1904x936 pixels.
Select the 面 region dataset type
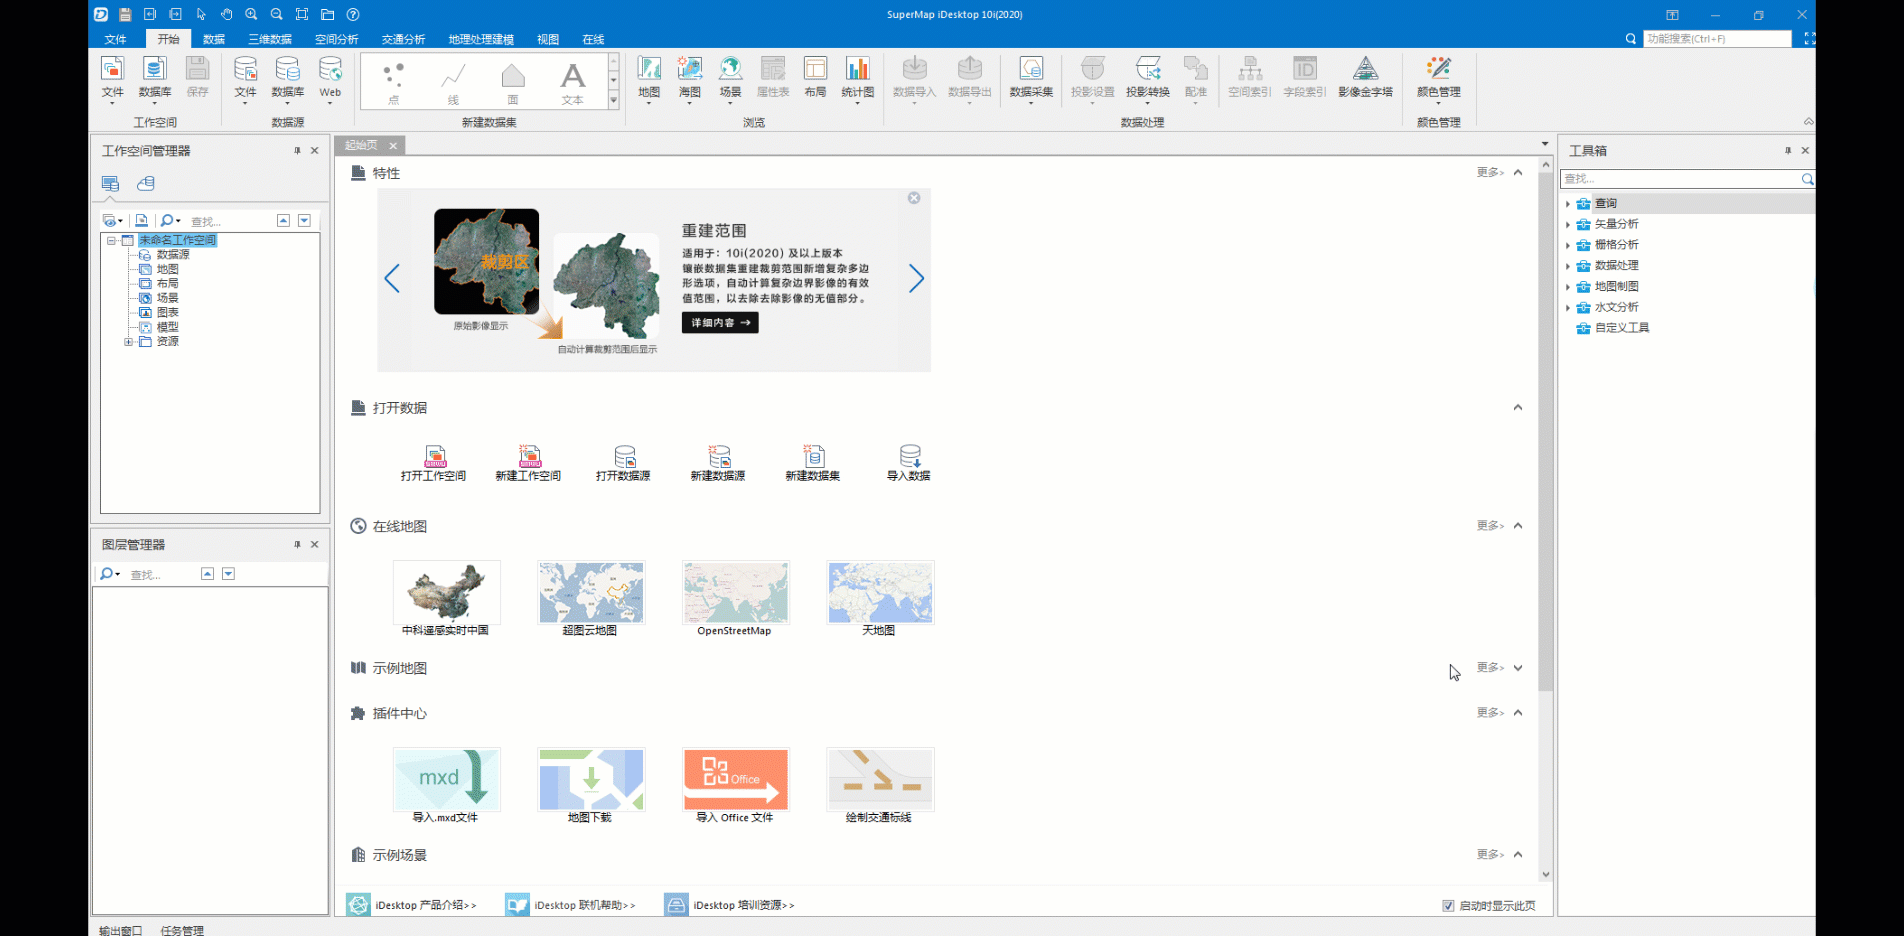[513, 83]
